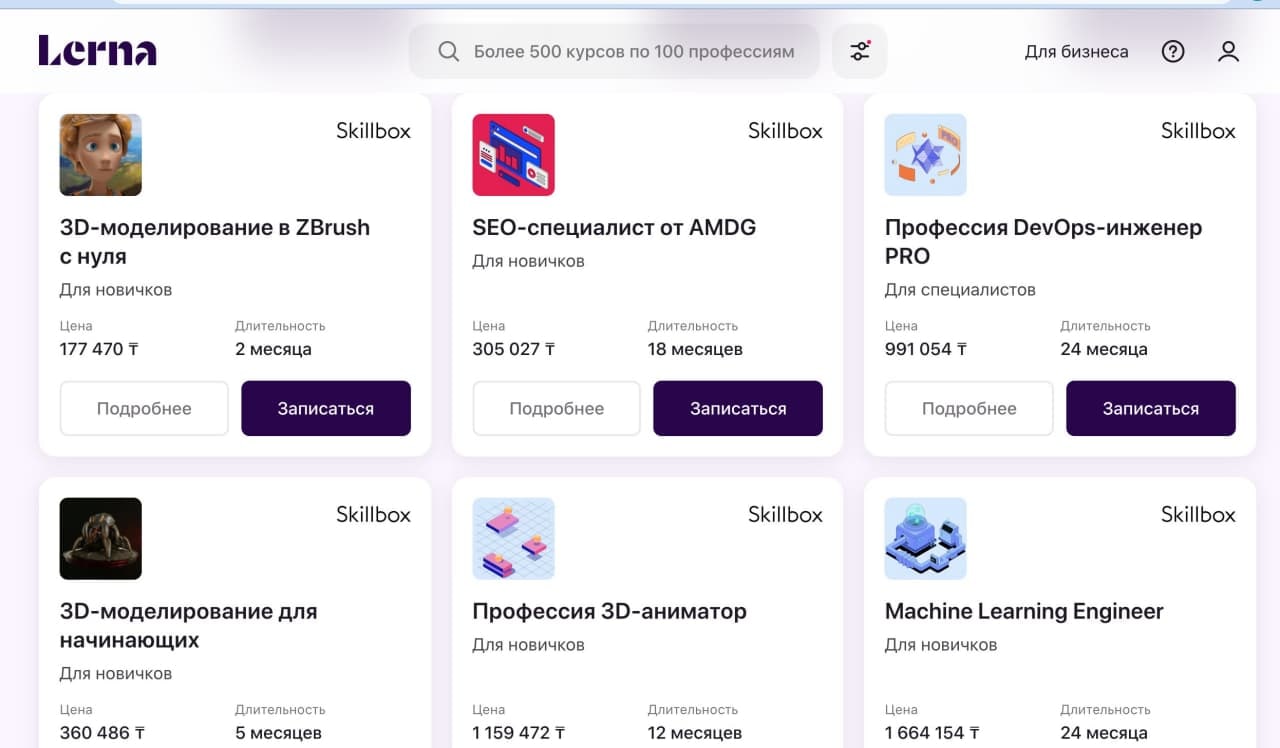Viewport: 1280px width, 748px height.
Task: Click the DevOps-инженер course thumbnail
Action: click(x=925, y=155)
